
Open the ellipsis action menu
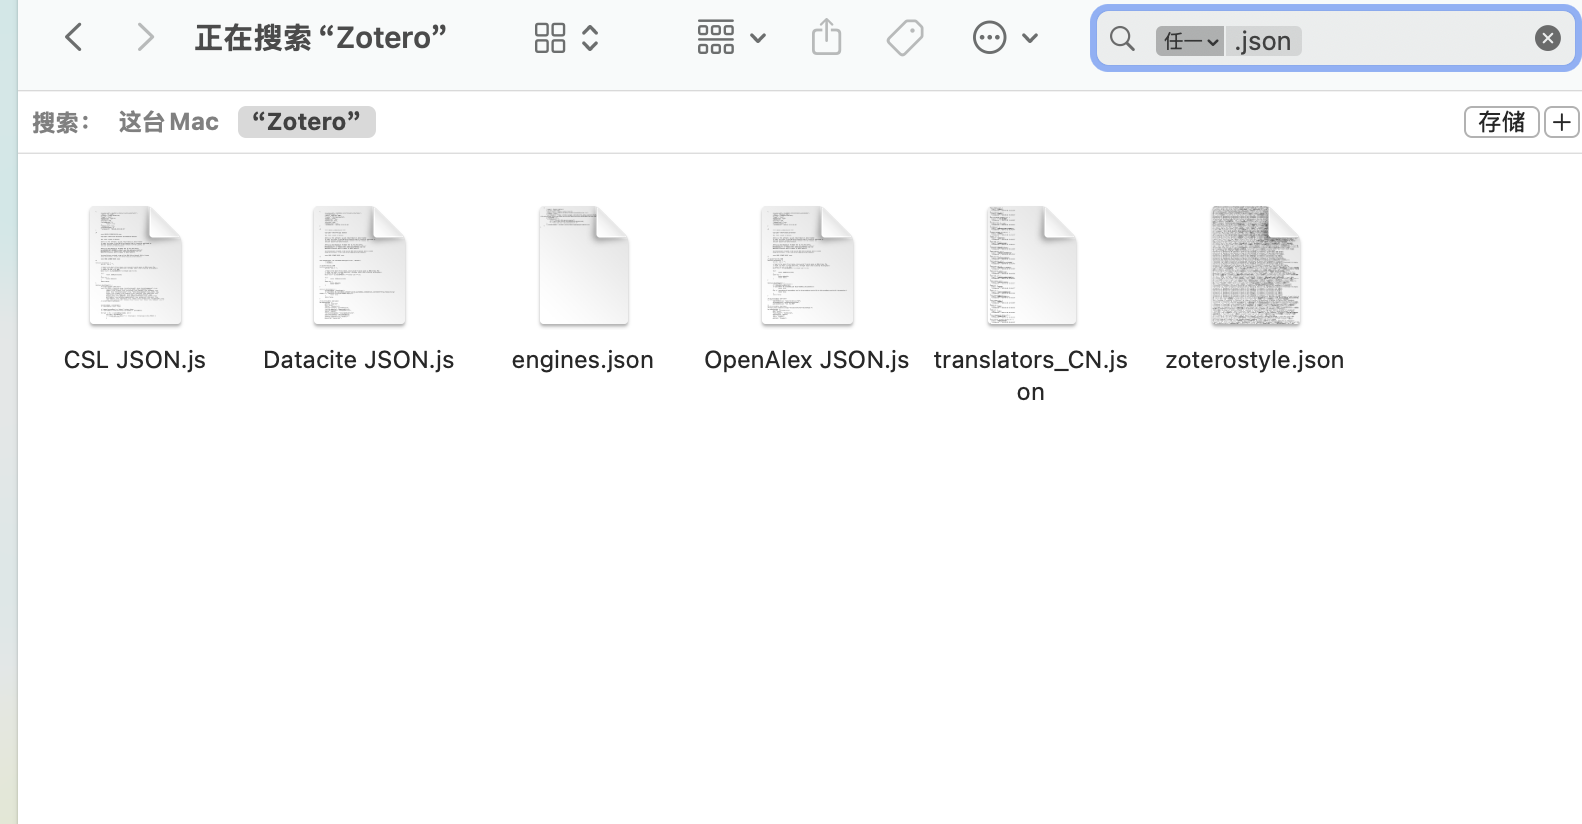(989, 38)
